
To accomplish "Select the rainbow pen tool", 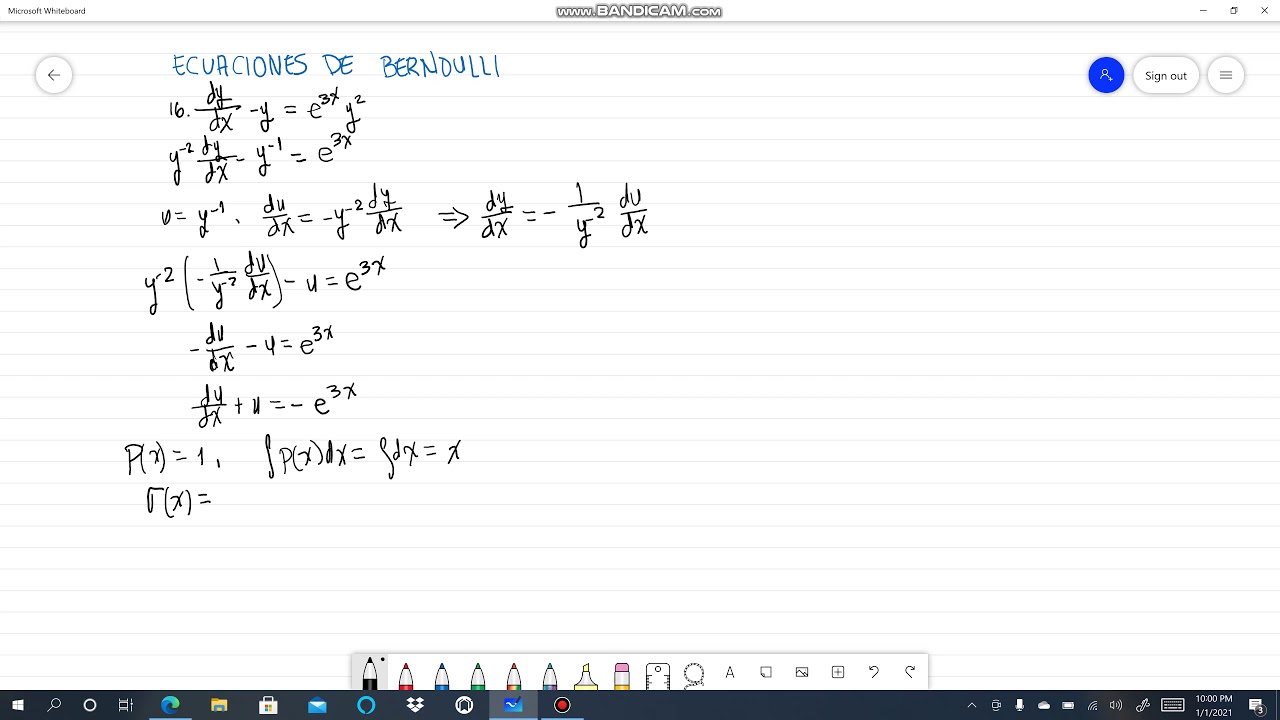I will 514,675.
